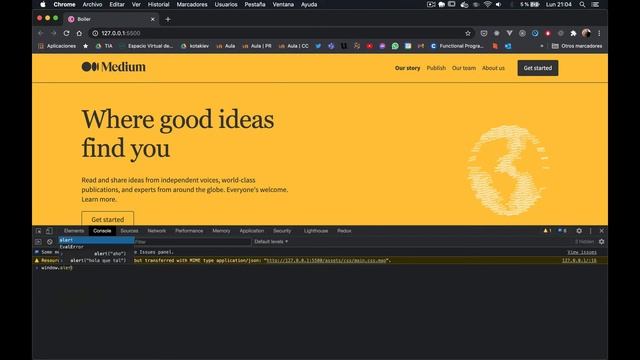
Task: Click the View issues link
Action: (582, 252)
